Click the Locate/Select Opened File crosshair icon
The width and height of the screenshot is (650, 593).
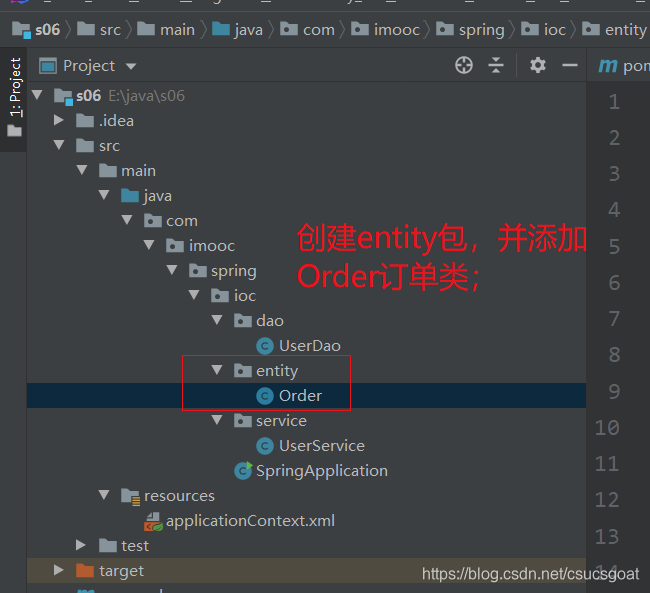(463, 65)
